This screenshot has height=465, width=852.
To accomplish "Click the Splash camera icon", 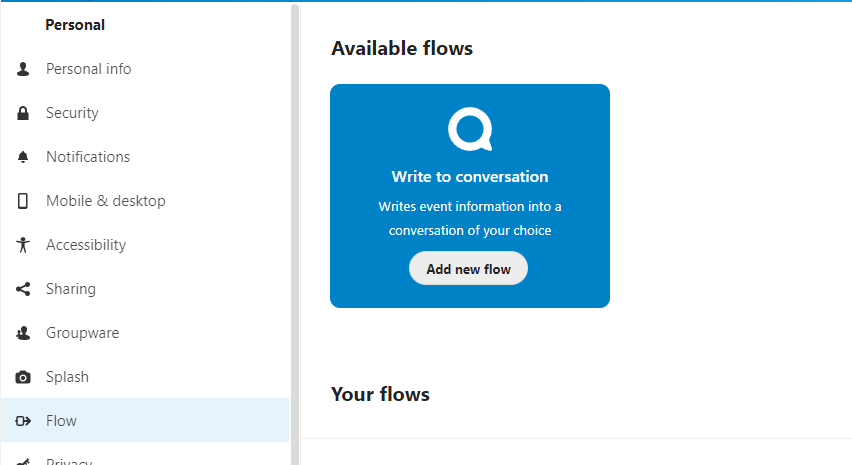I will coord(23,377).
